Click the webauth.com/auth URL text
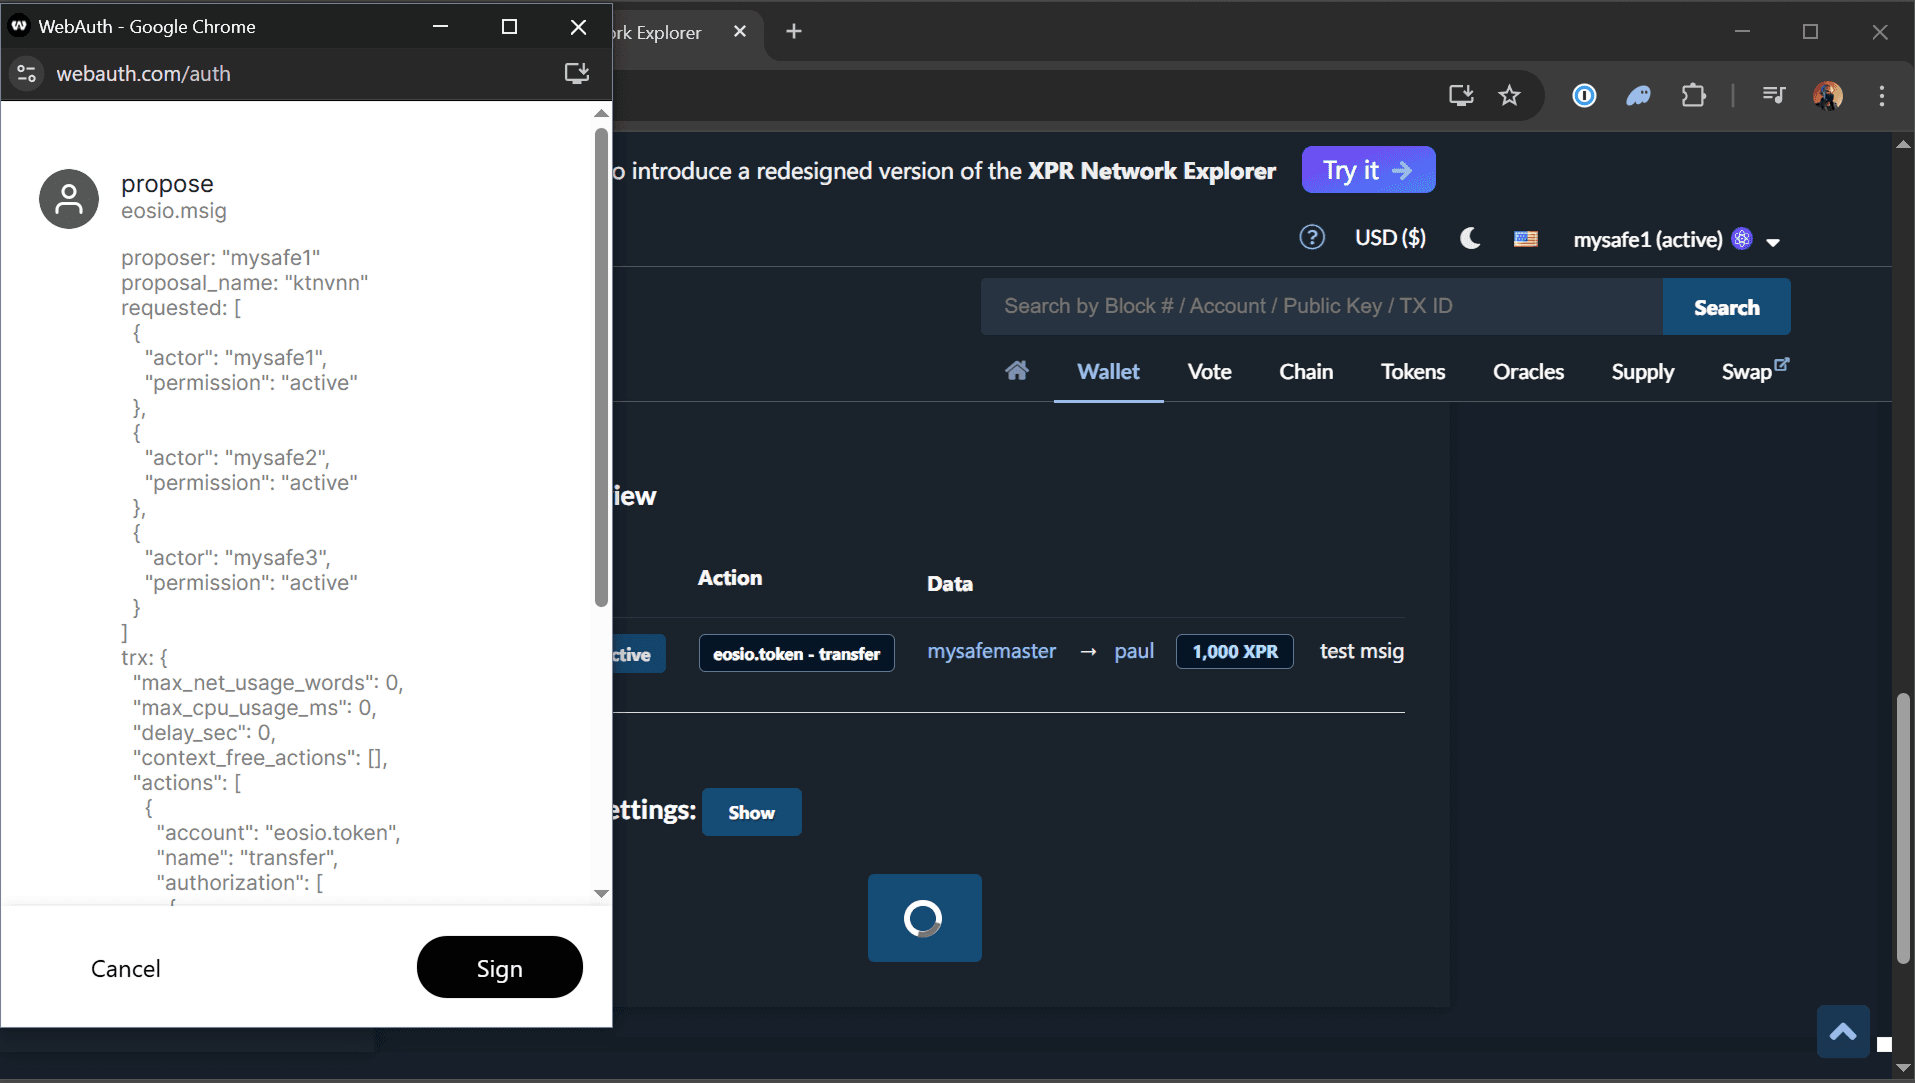Screen dimensions: 1915x1083 click(x=144, y=74)
